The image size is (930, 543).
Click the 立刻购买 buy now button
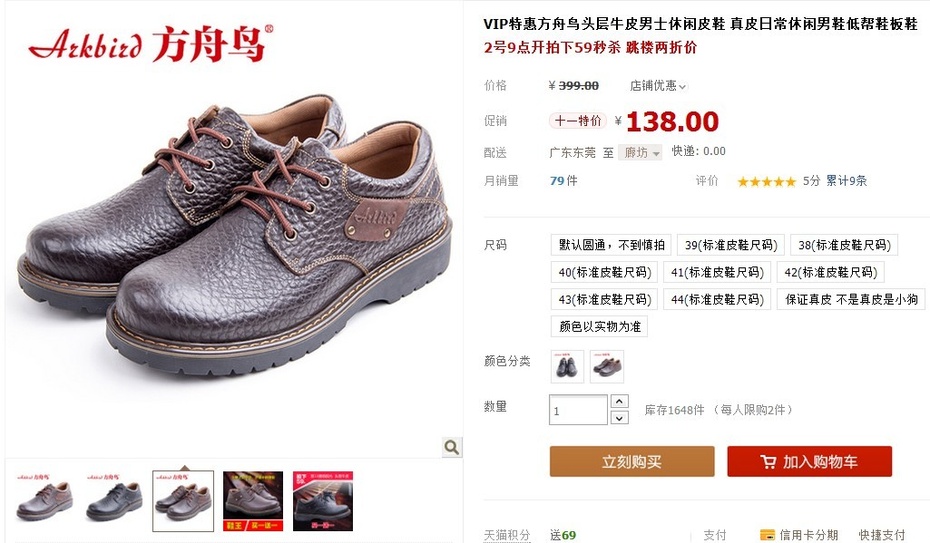[x=632, y=461]
